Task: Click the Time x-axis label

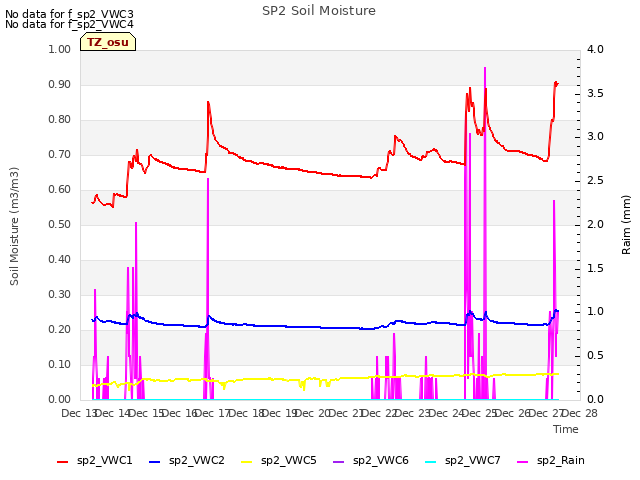Action: click(566, 429)
